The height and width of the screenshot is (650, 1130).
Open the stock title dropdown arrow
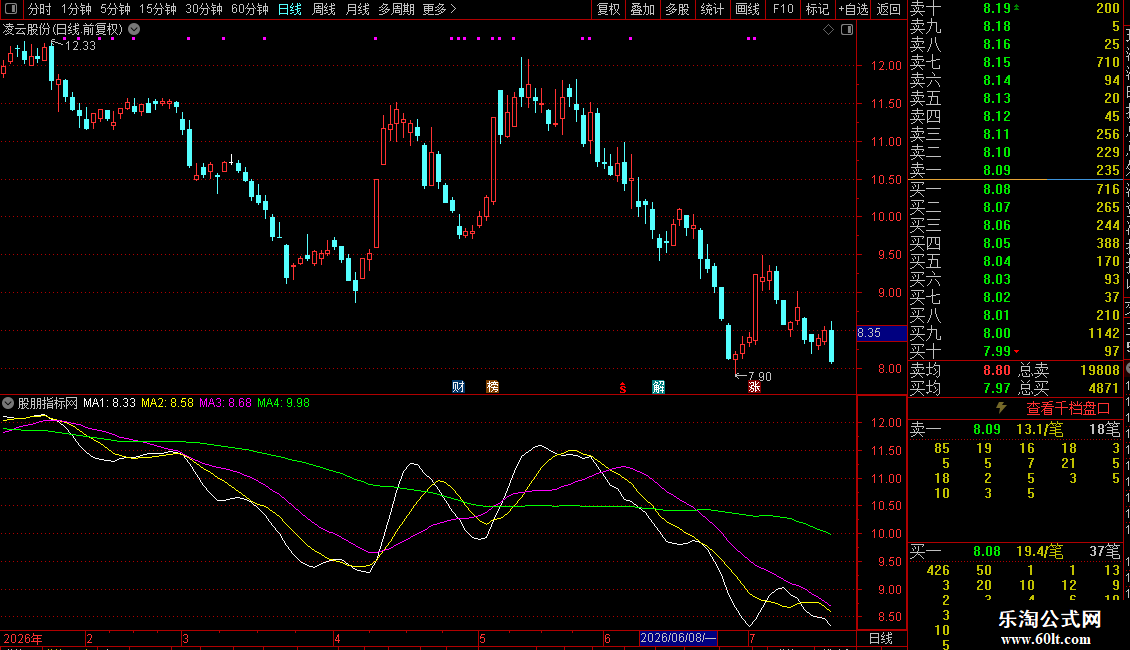click(x=134, y=30)
